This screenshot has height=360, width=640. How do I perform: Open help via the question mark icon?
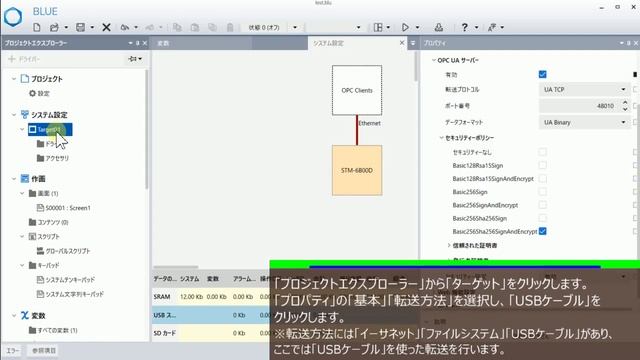point(464,27)
